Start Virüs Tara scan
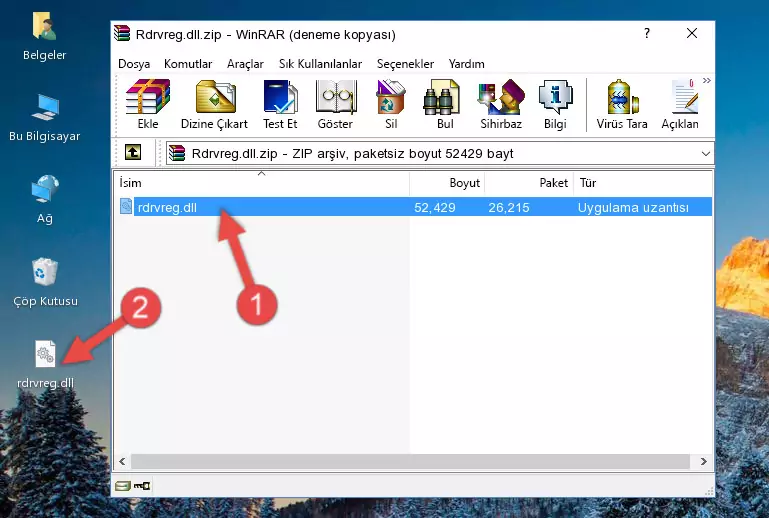The height and width of the screenshot is (518, 769). (622, 104)
